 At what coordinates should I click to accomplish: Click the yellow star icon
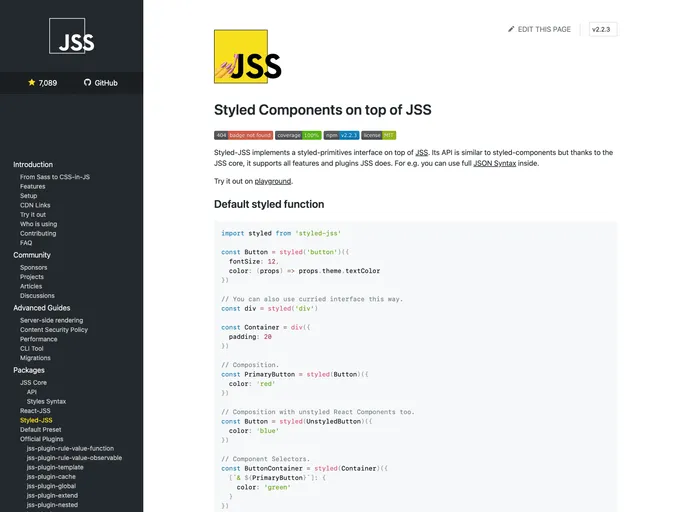tap(32, 82)
